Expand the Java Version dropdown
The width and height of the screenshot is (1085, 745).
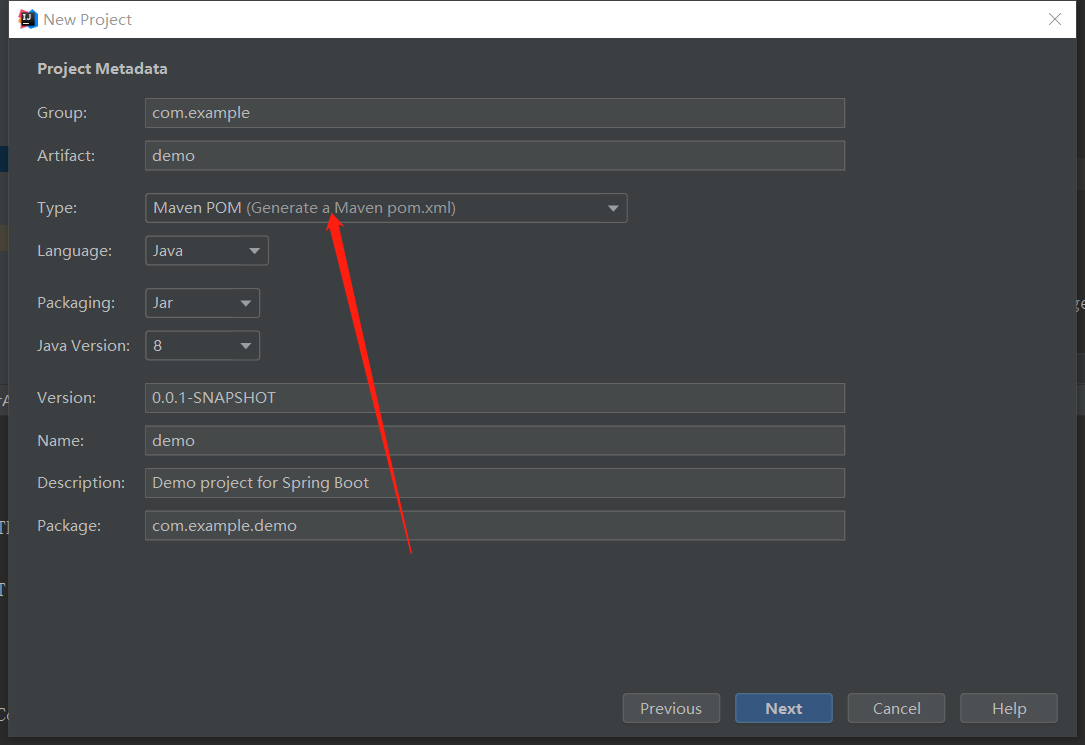click(202, 346)
